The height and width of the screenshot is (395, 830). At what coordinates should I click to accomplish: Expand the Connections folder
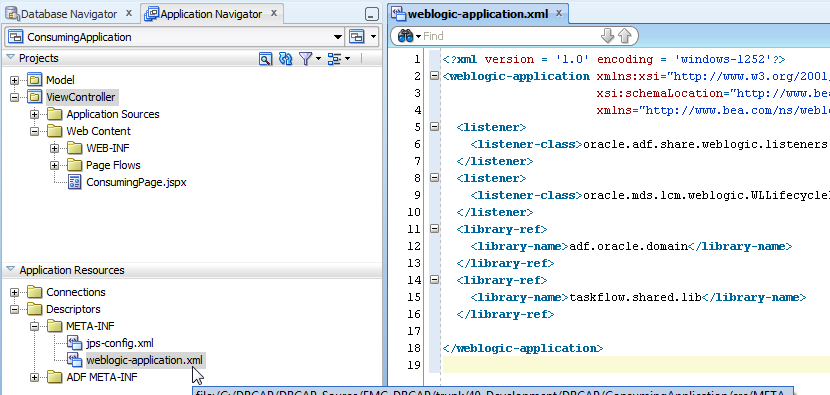tap(14, 292)
